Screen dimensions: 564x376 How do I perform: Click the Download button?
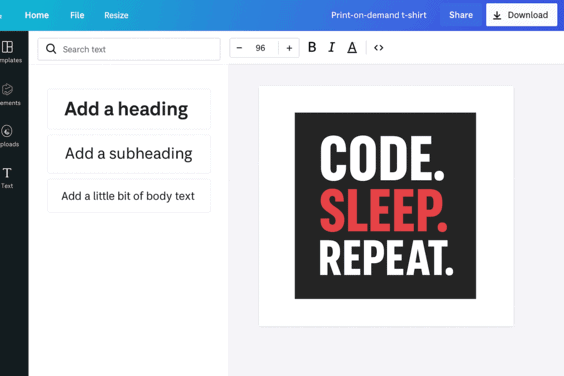521,15
